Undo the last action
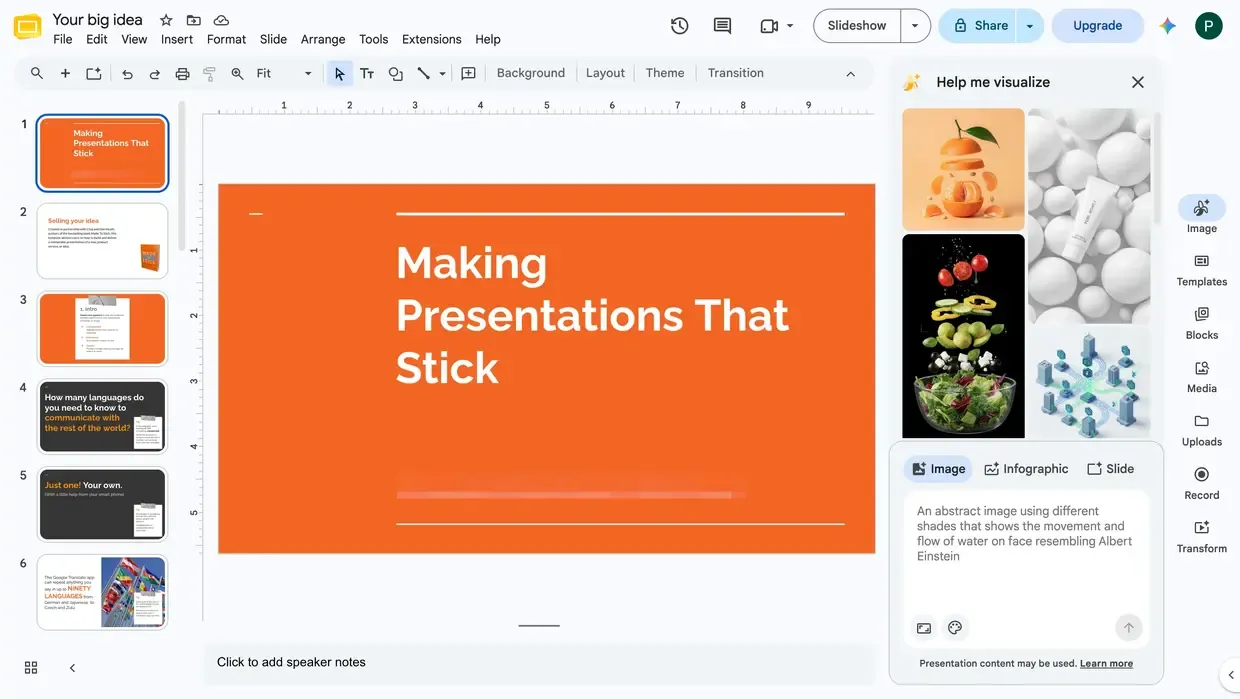The width and height of the screenshot is (1240, 699). [127, 73]
